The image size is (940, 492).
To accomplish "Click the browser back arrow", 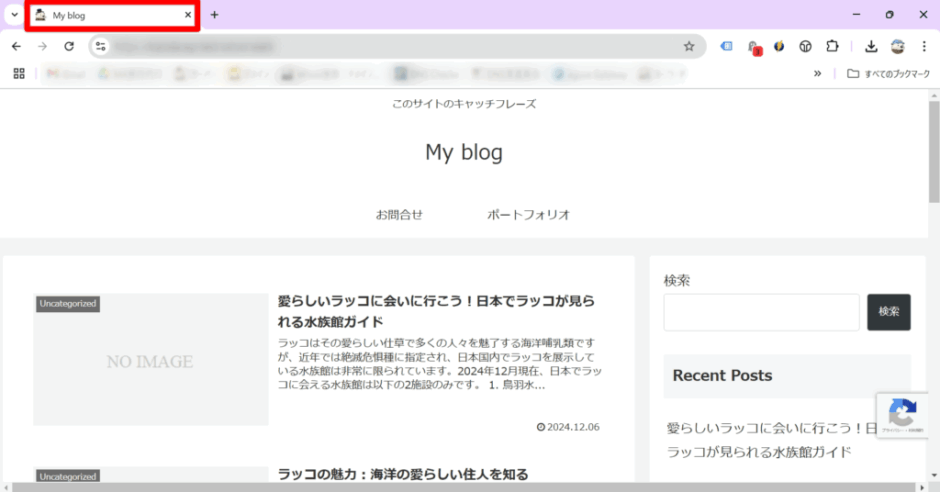I will point(16,46).
